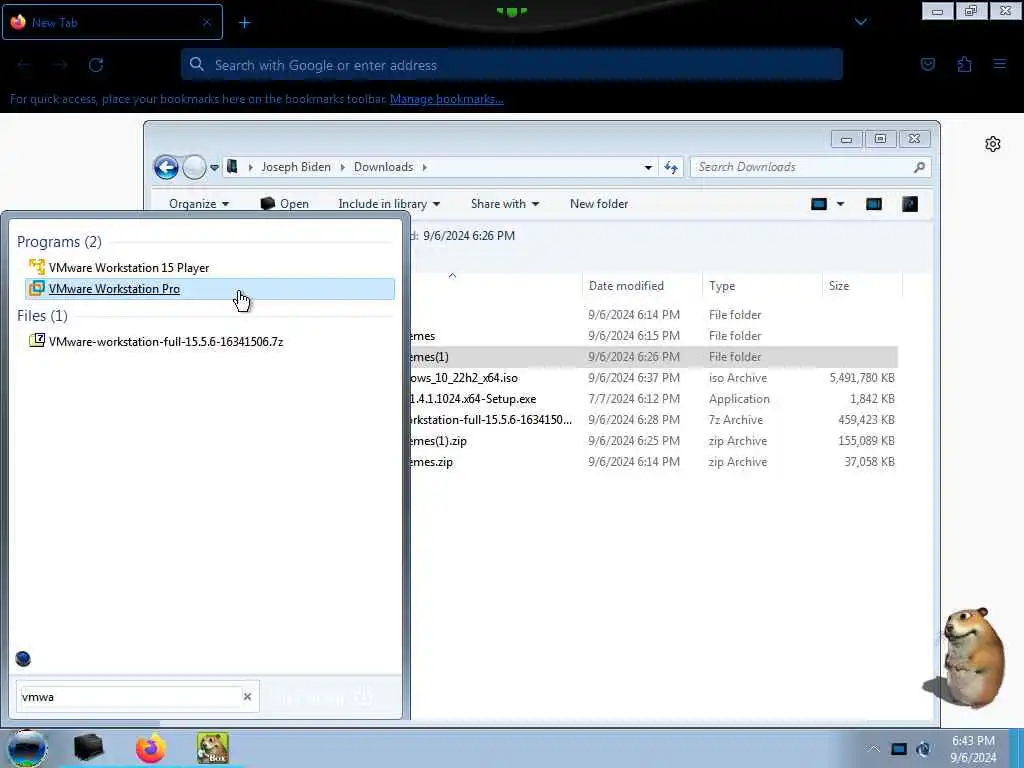Screen dimensions: 1024x768
Task: Open new tab page settings gear
Action: [993, 144]
